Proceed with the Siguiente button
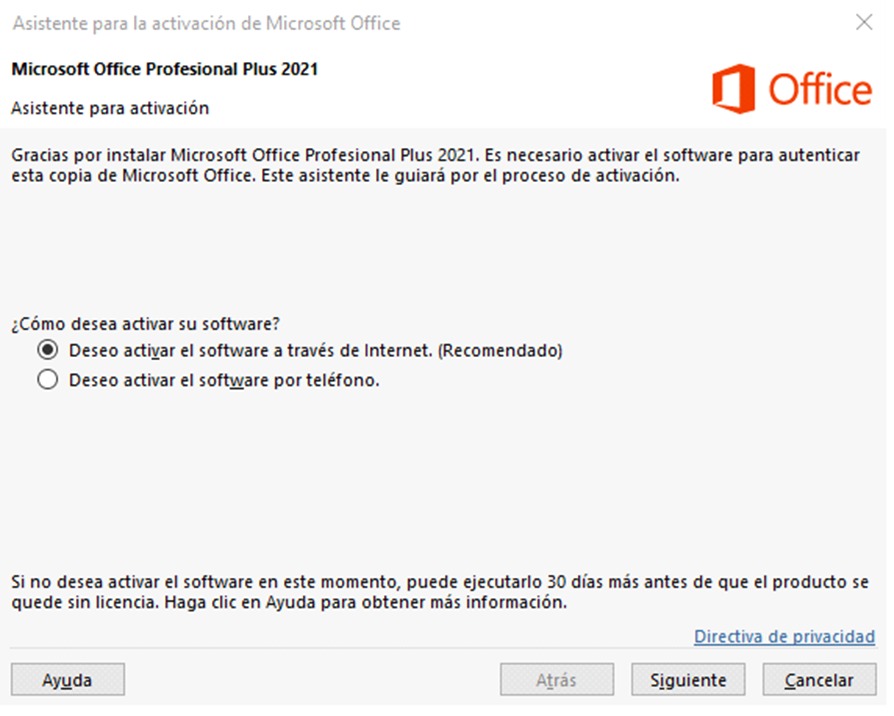This screenshot has width=894, height=716. pos(688,680)
